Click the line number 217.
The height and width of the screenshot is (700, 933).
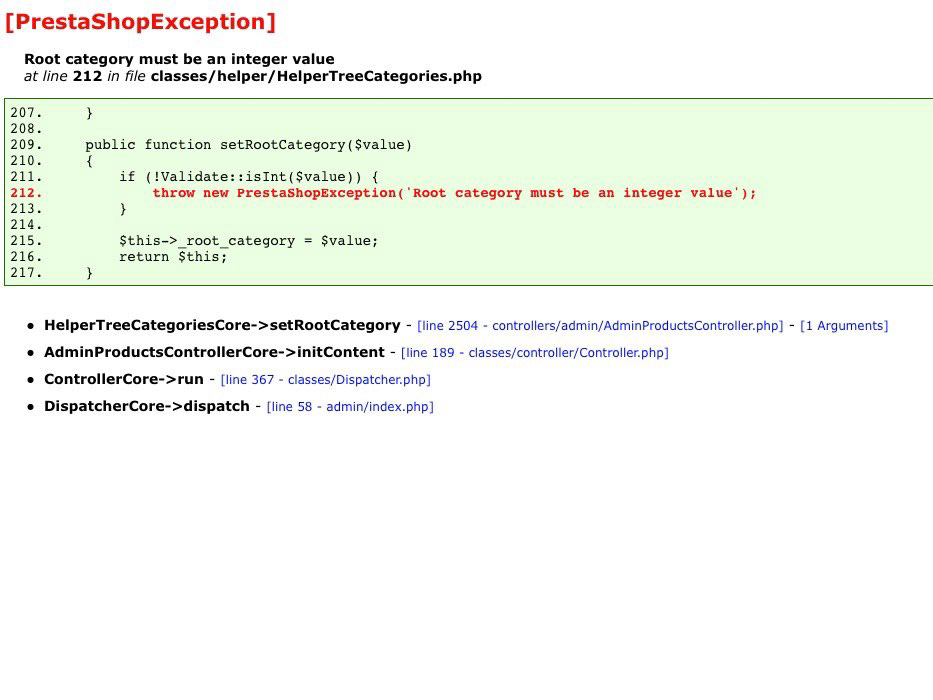(x=26, y=273)
